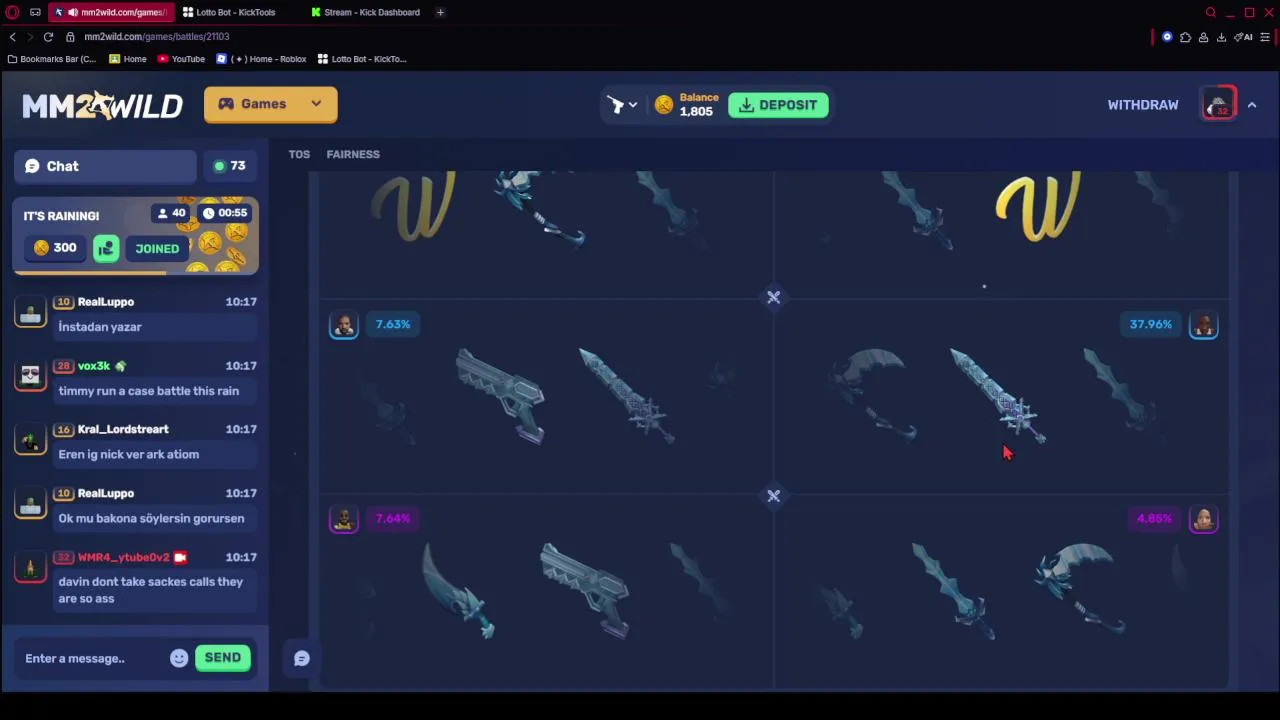Open the TOS link
Screen dimensions: 1280x720
pos(299,154)
